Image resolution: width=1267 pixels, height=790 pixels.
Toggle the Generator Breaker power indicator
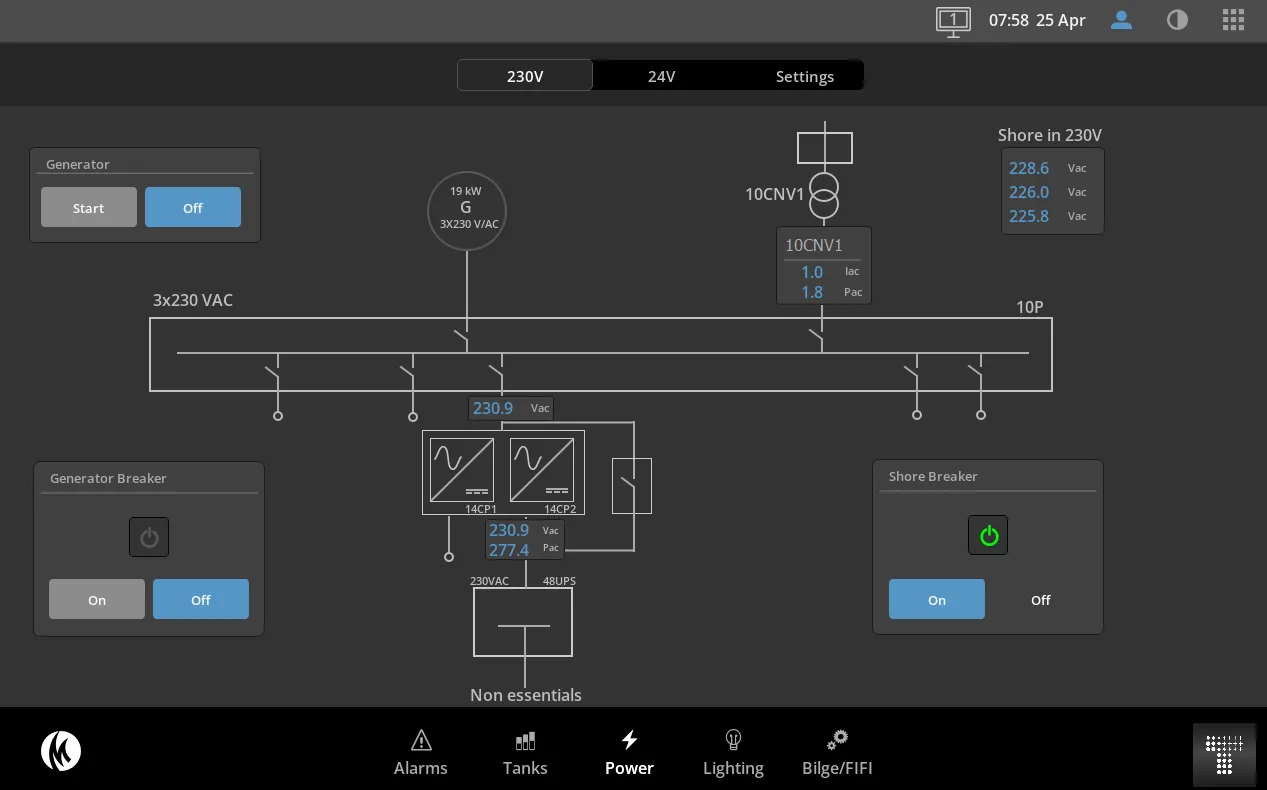pos(149,537)
